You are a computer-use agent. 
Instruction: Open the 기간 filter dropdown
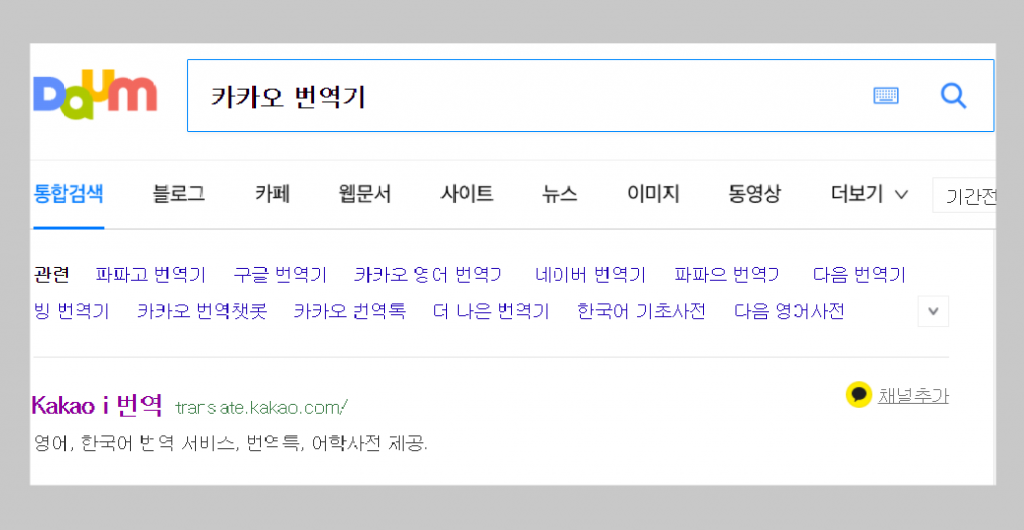click(x=965, y=195)
